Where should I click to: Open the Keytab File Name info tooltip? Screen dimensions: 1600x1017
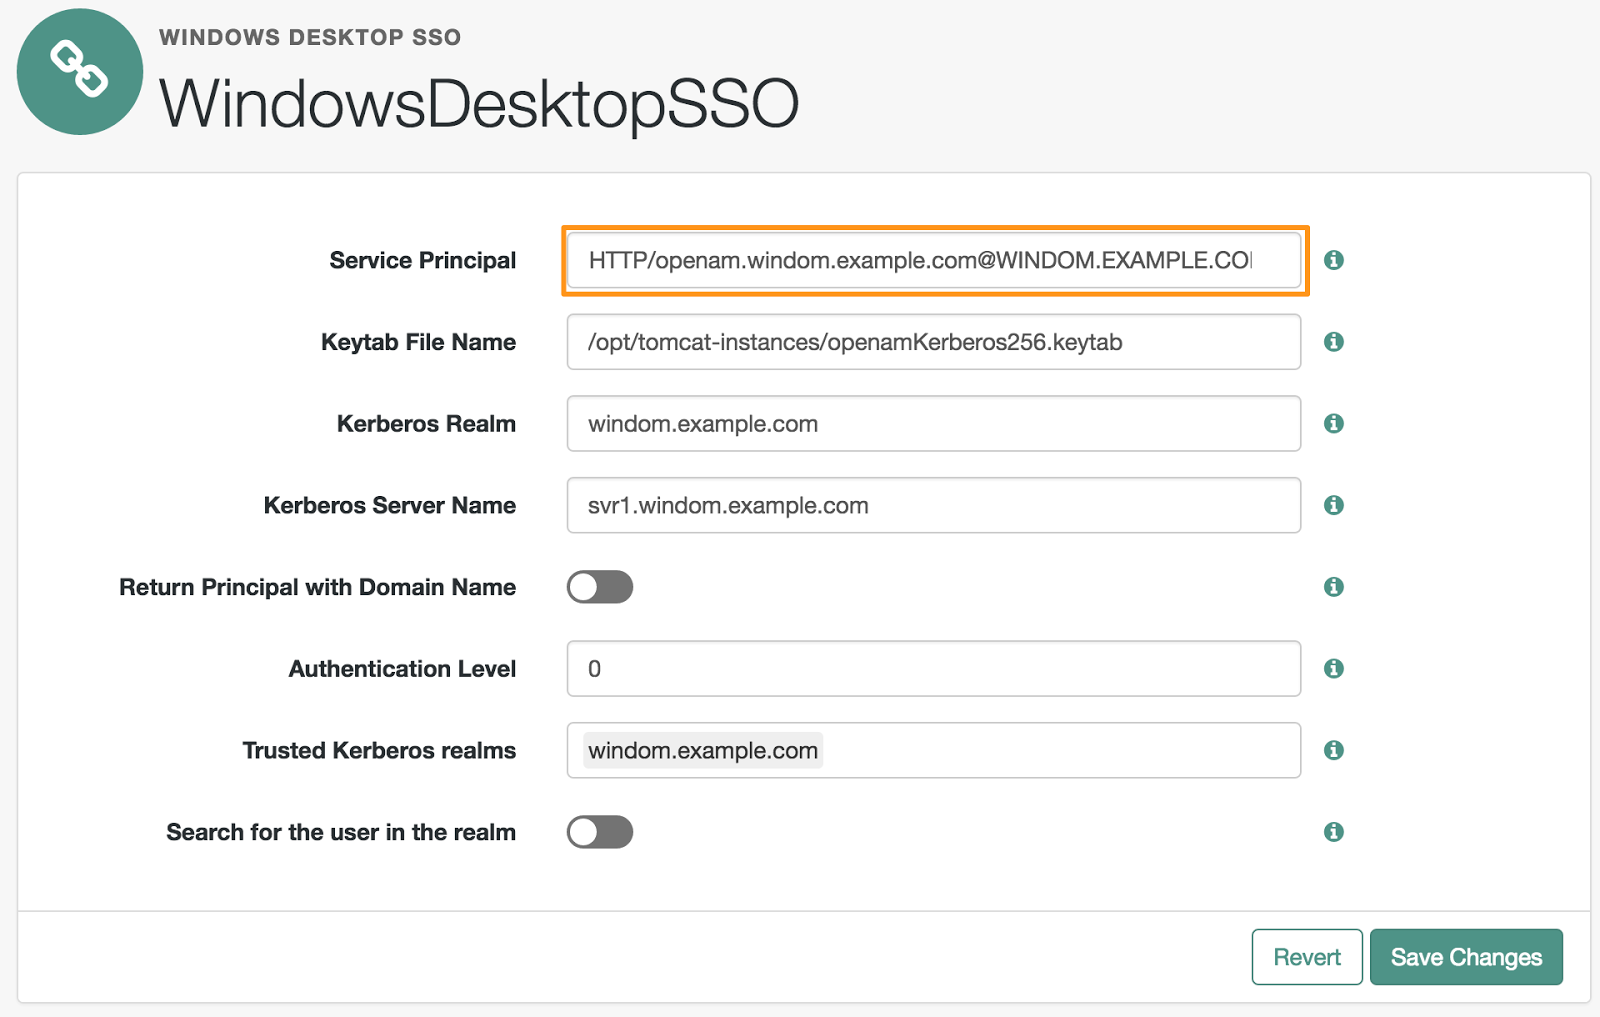click(x=1333, y=342)
